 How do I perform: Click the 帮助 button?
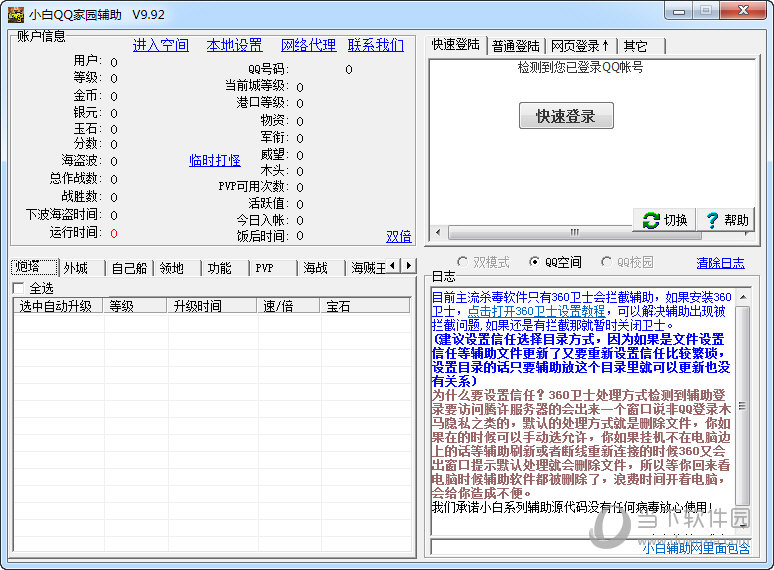726,220
